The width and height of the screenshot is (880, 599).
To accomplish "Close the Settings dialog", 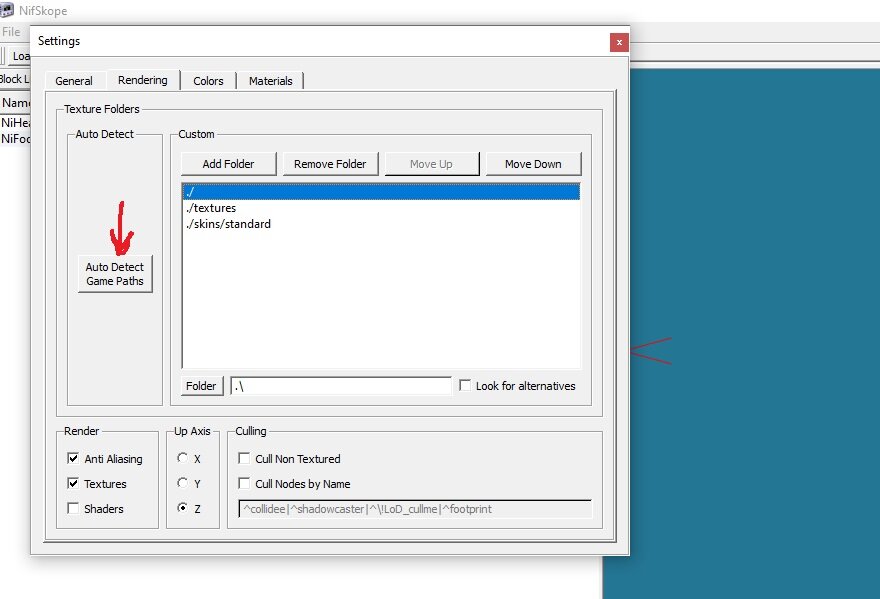I will point(619,42).
